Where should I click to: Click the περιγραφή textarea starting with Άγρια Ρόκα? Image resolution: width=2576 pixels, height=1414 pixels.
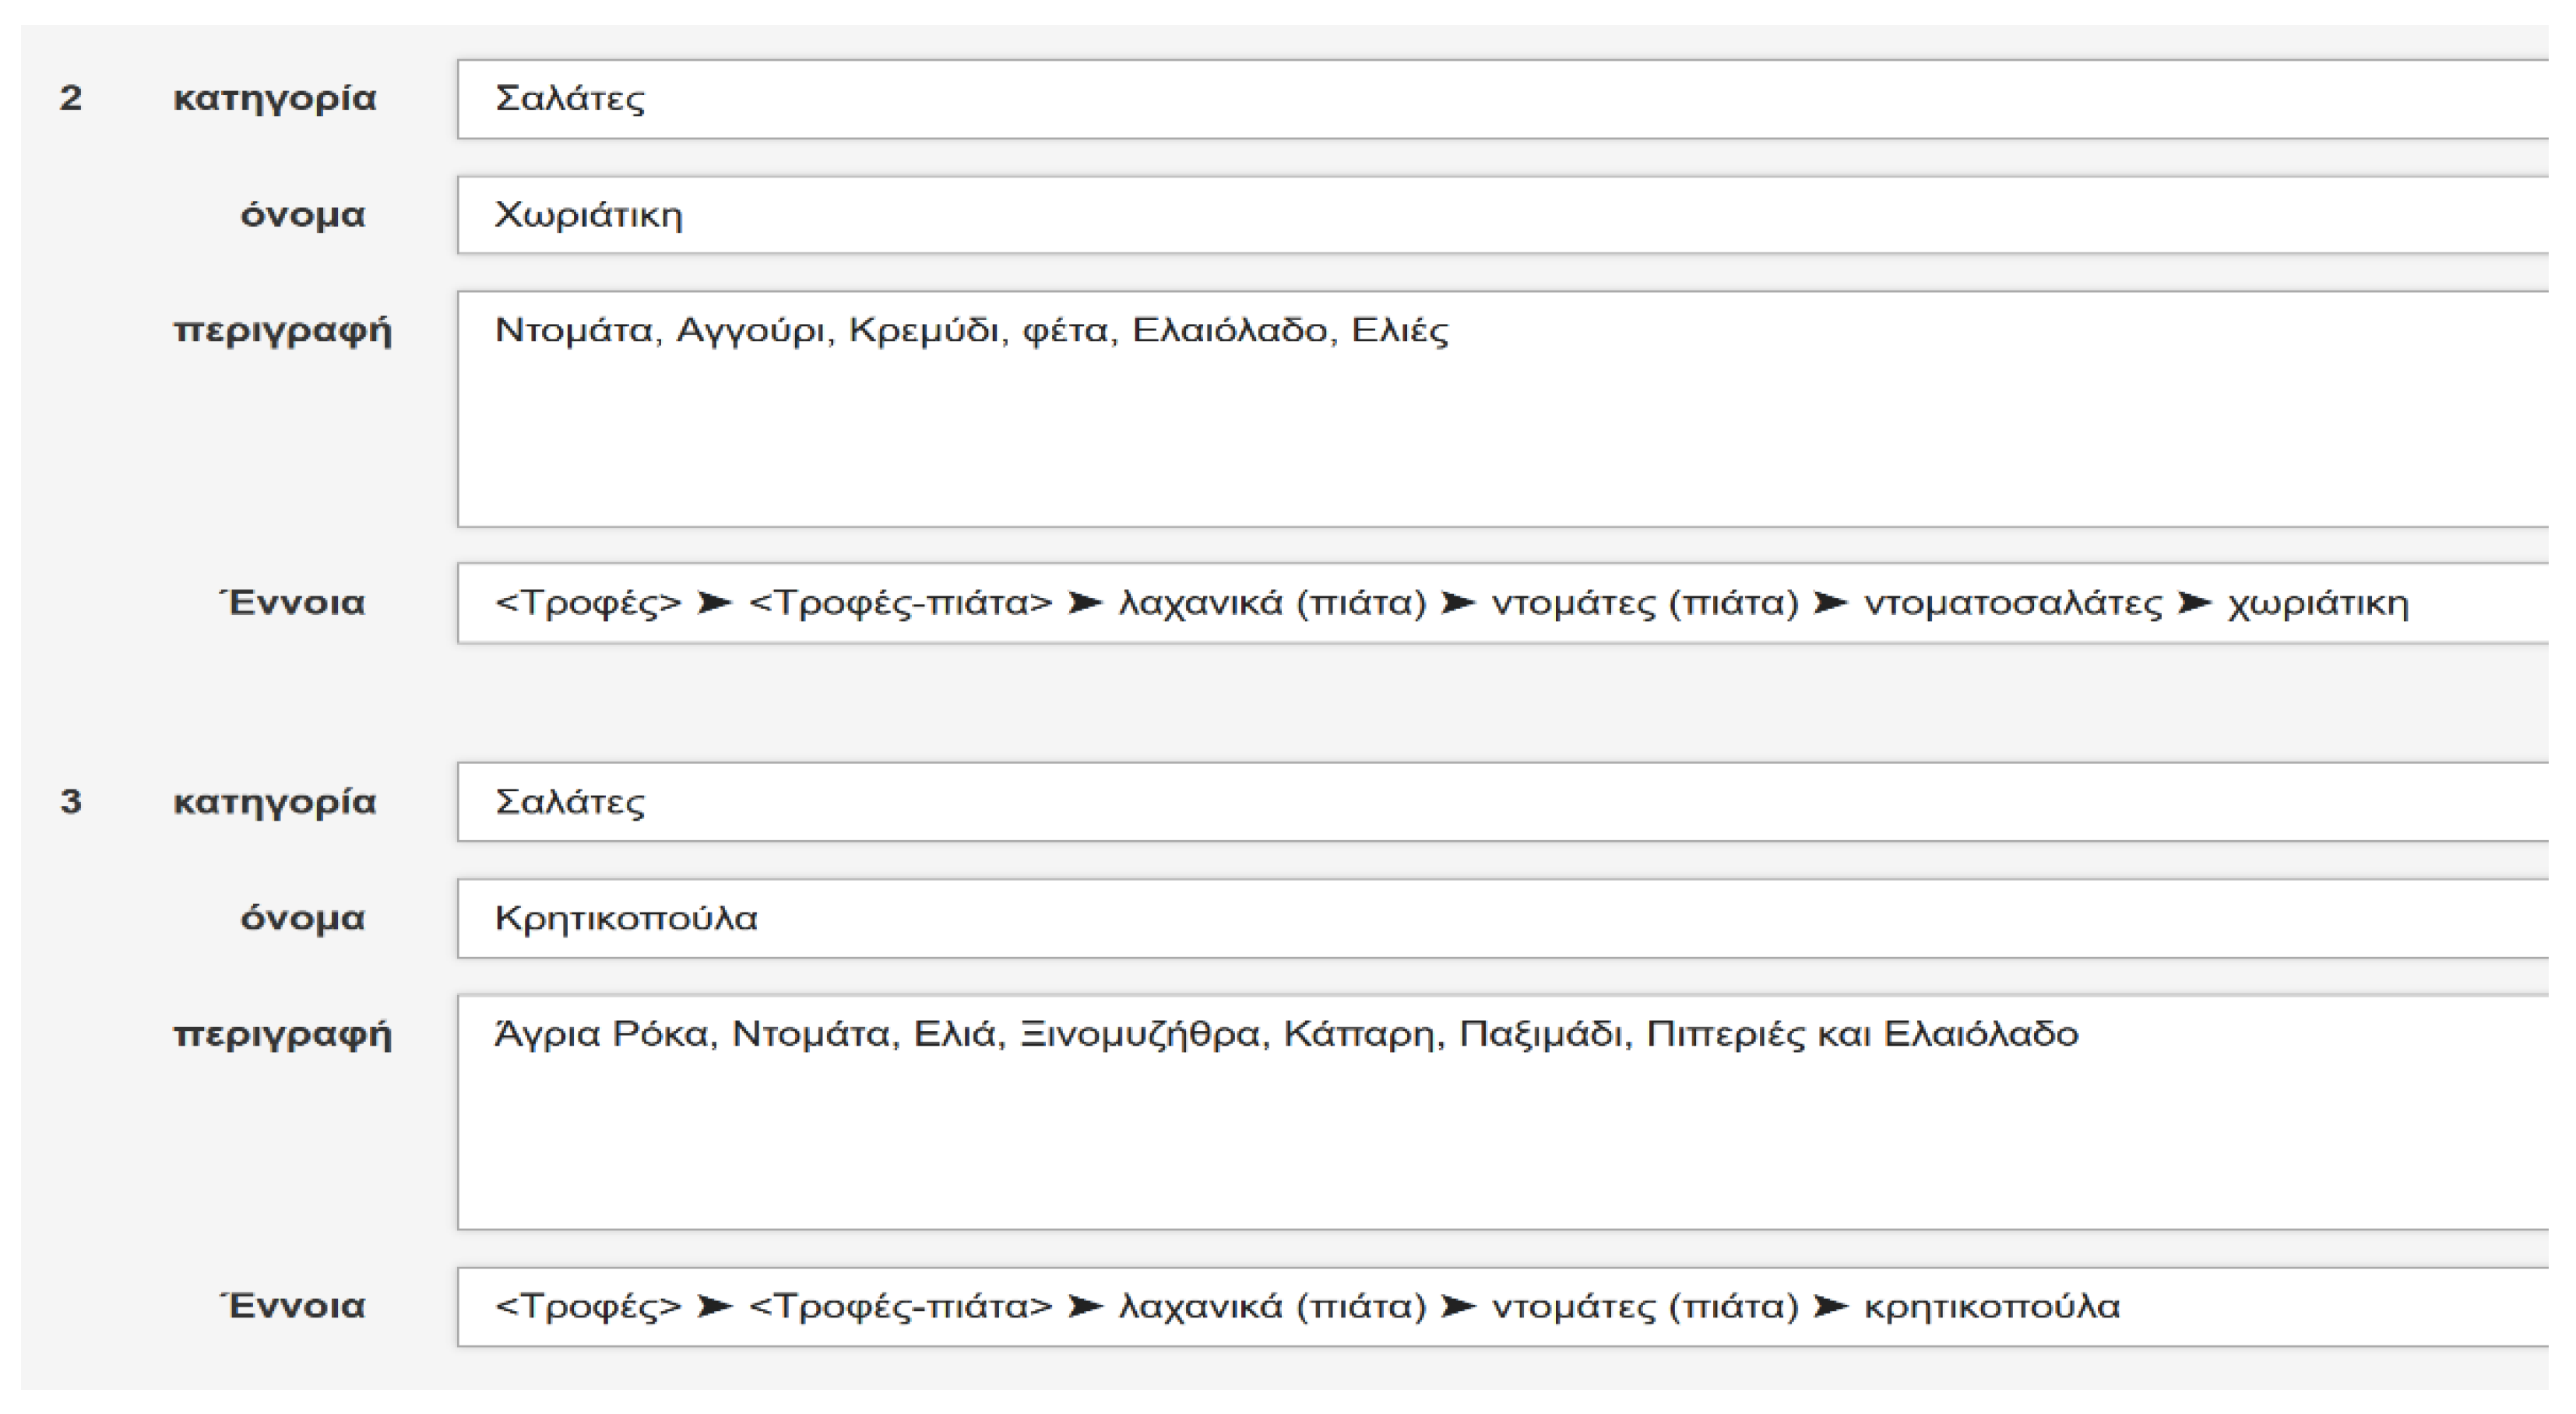tap(1500, 1111)
